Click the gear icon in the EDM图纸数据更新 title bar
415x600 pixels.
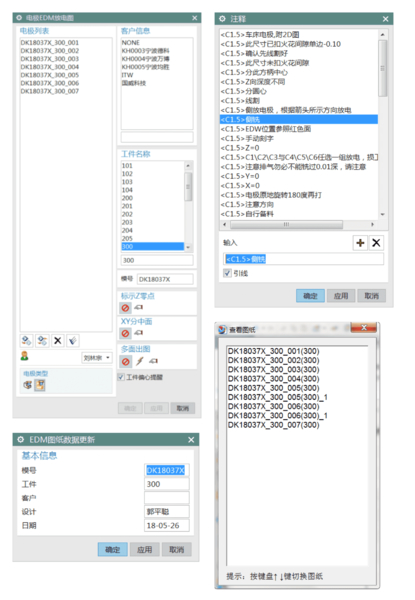(x=21, y=439)
